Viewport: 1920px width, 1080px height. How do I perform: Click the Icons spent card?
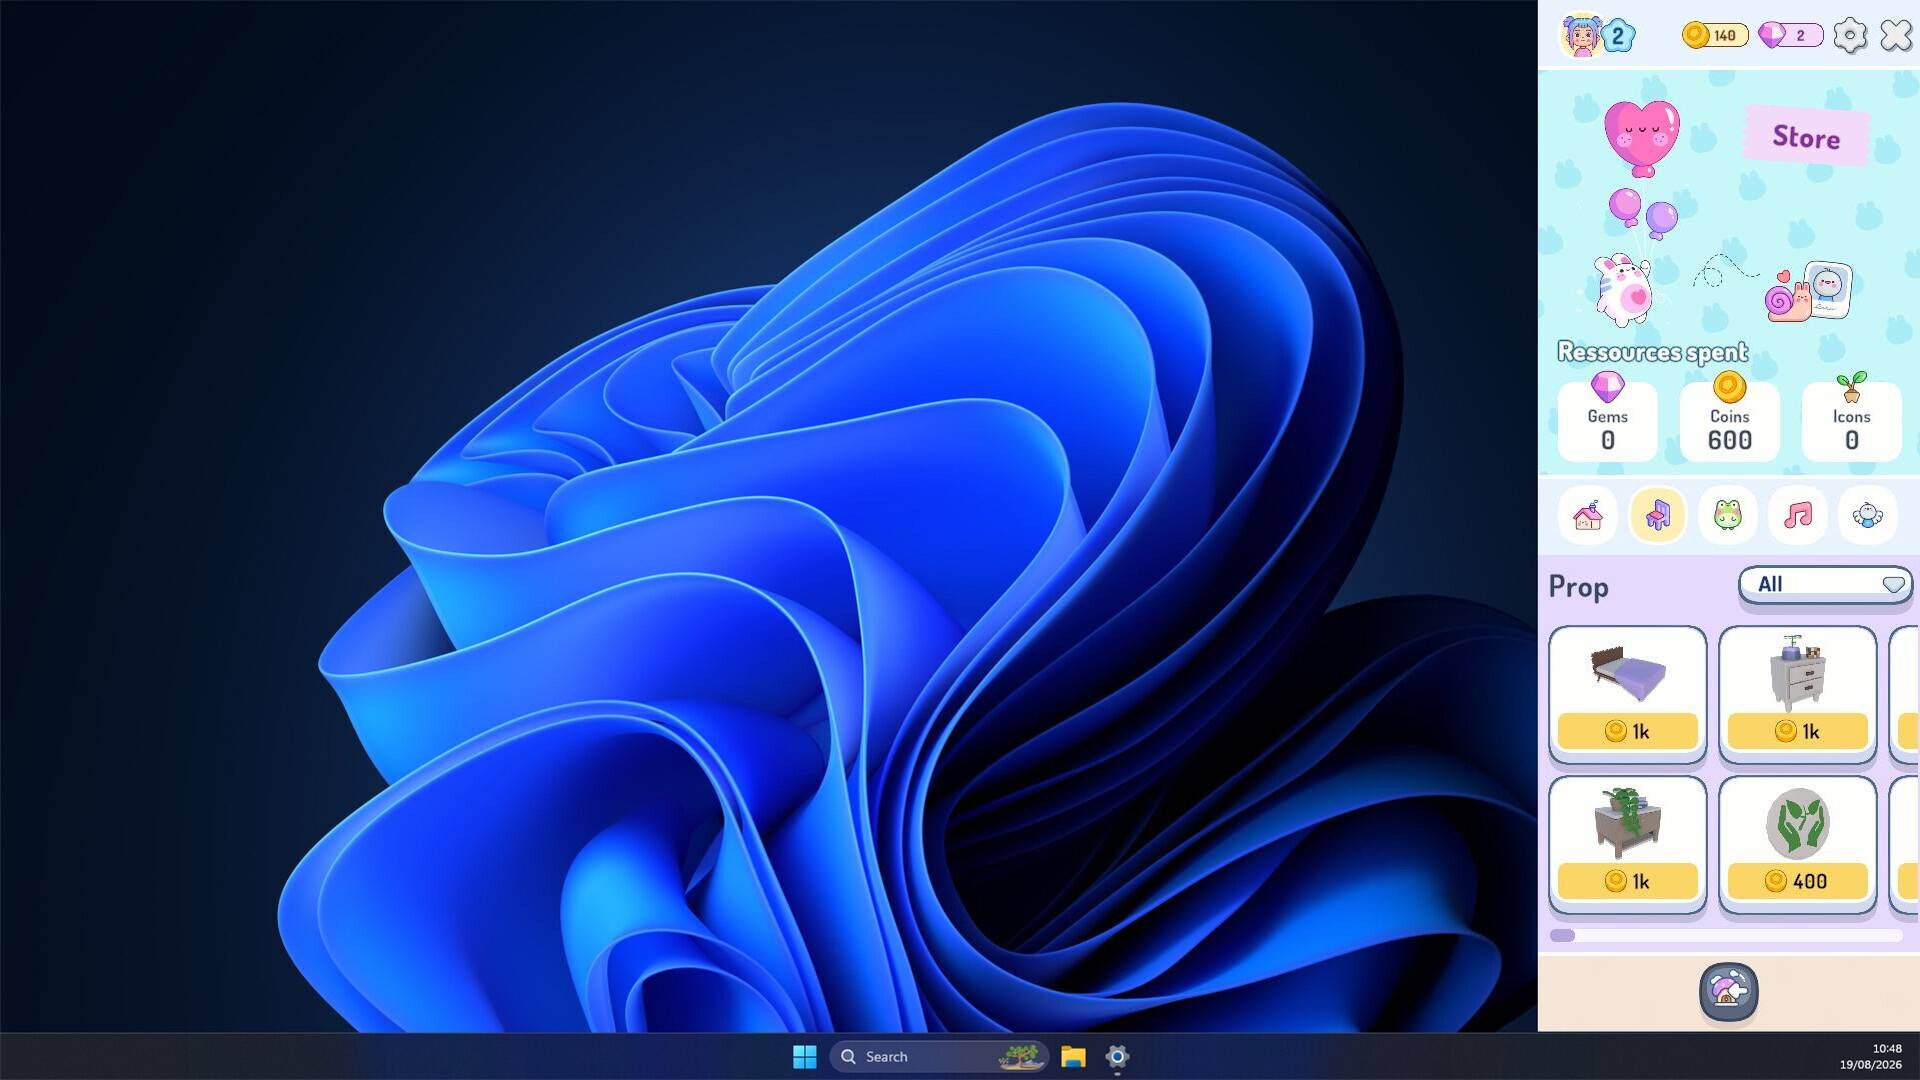tap(1852, 419)
